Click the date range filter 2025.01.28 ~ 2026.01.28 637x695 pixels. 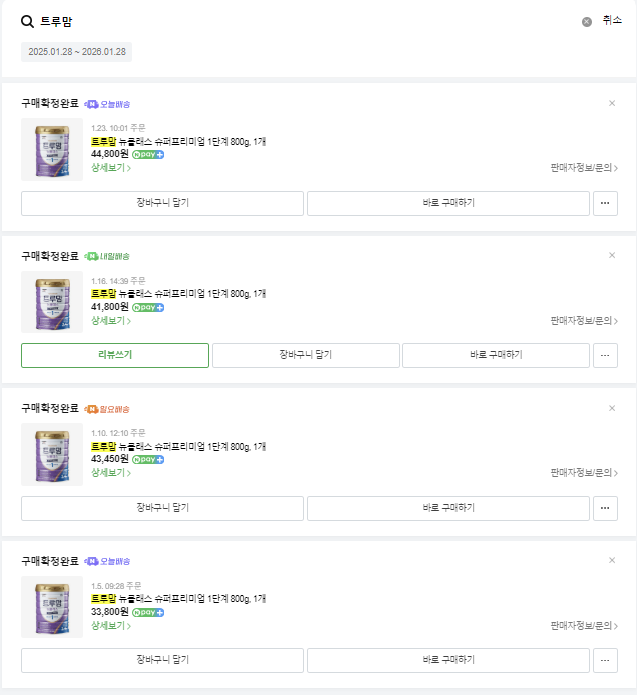pyautogui.click(x=77, y=52)
